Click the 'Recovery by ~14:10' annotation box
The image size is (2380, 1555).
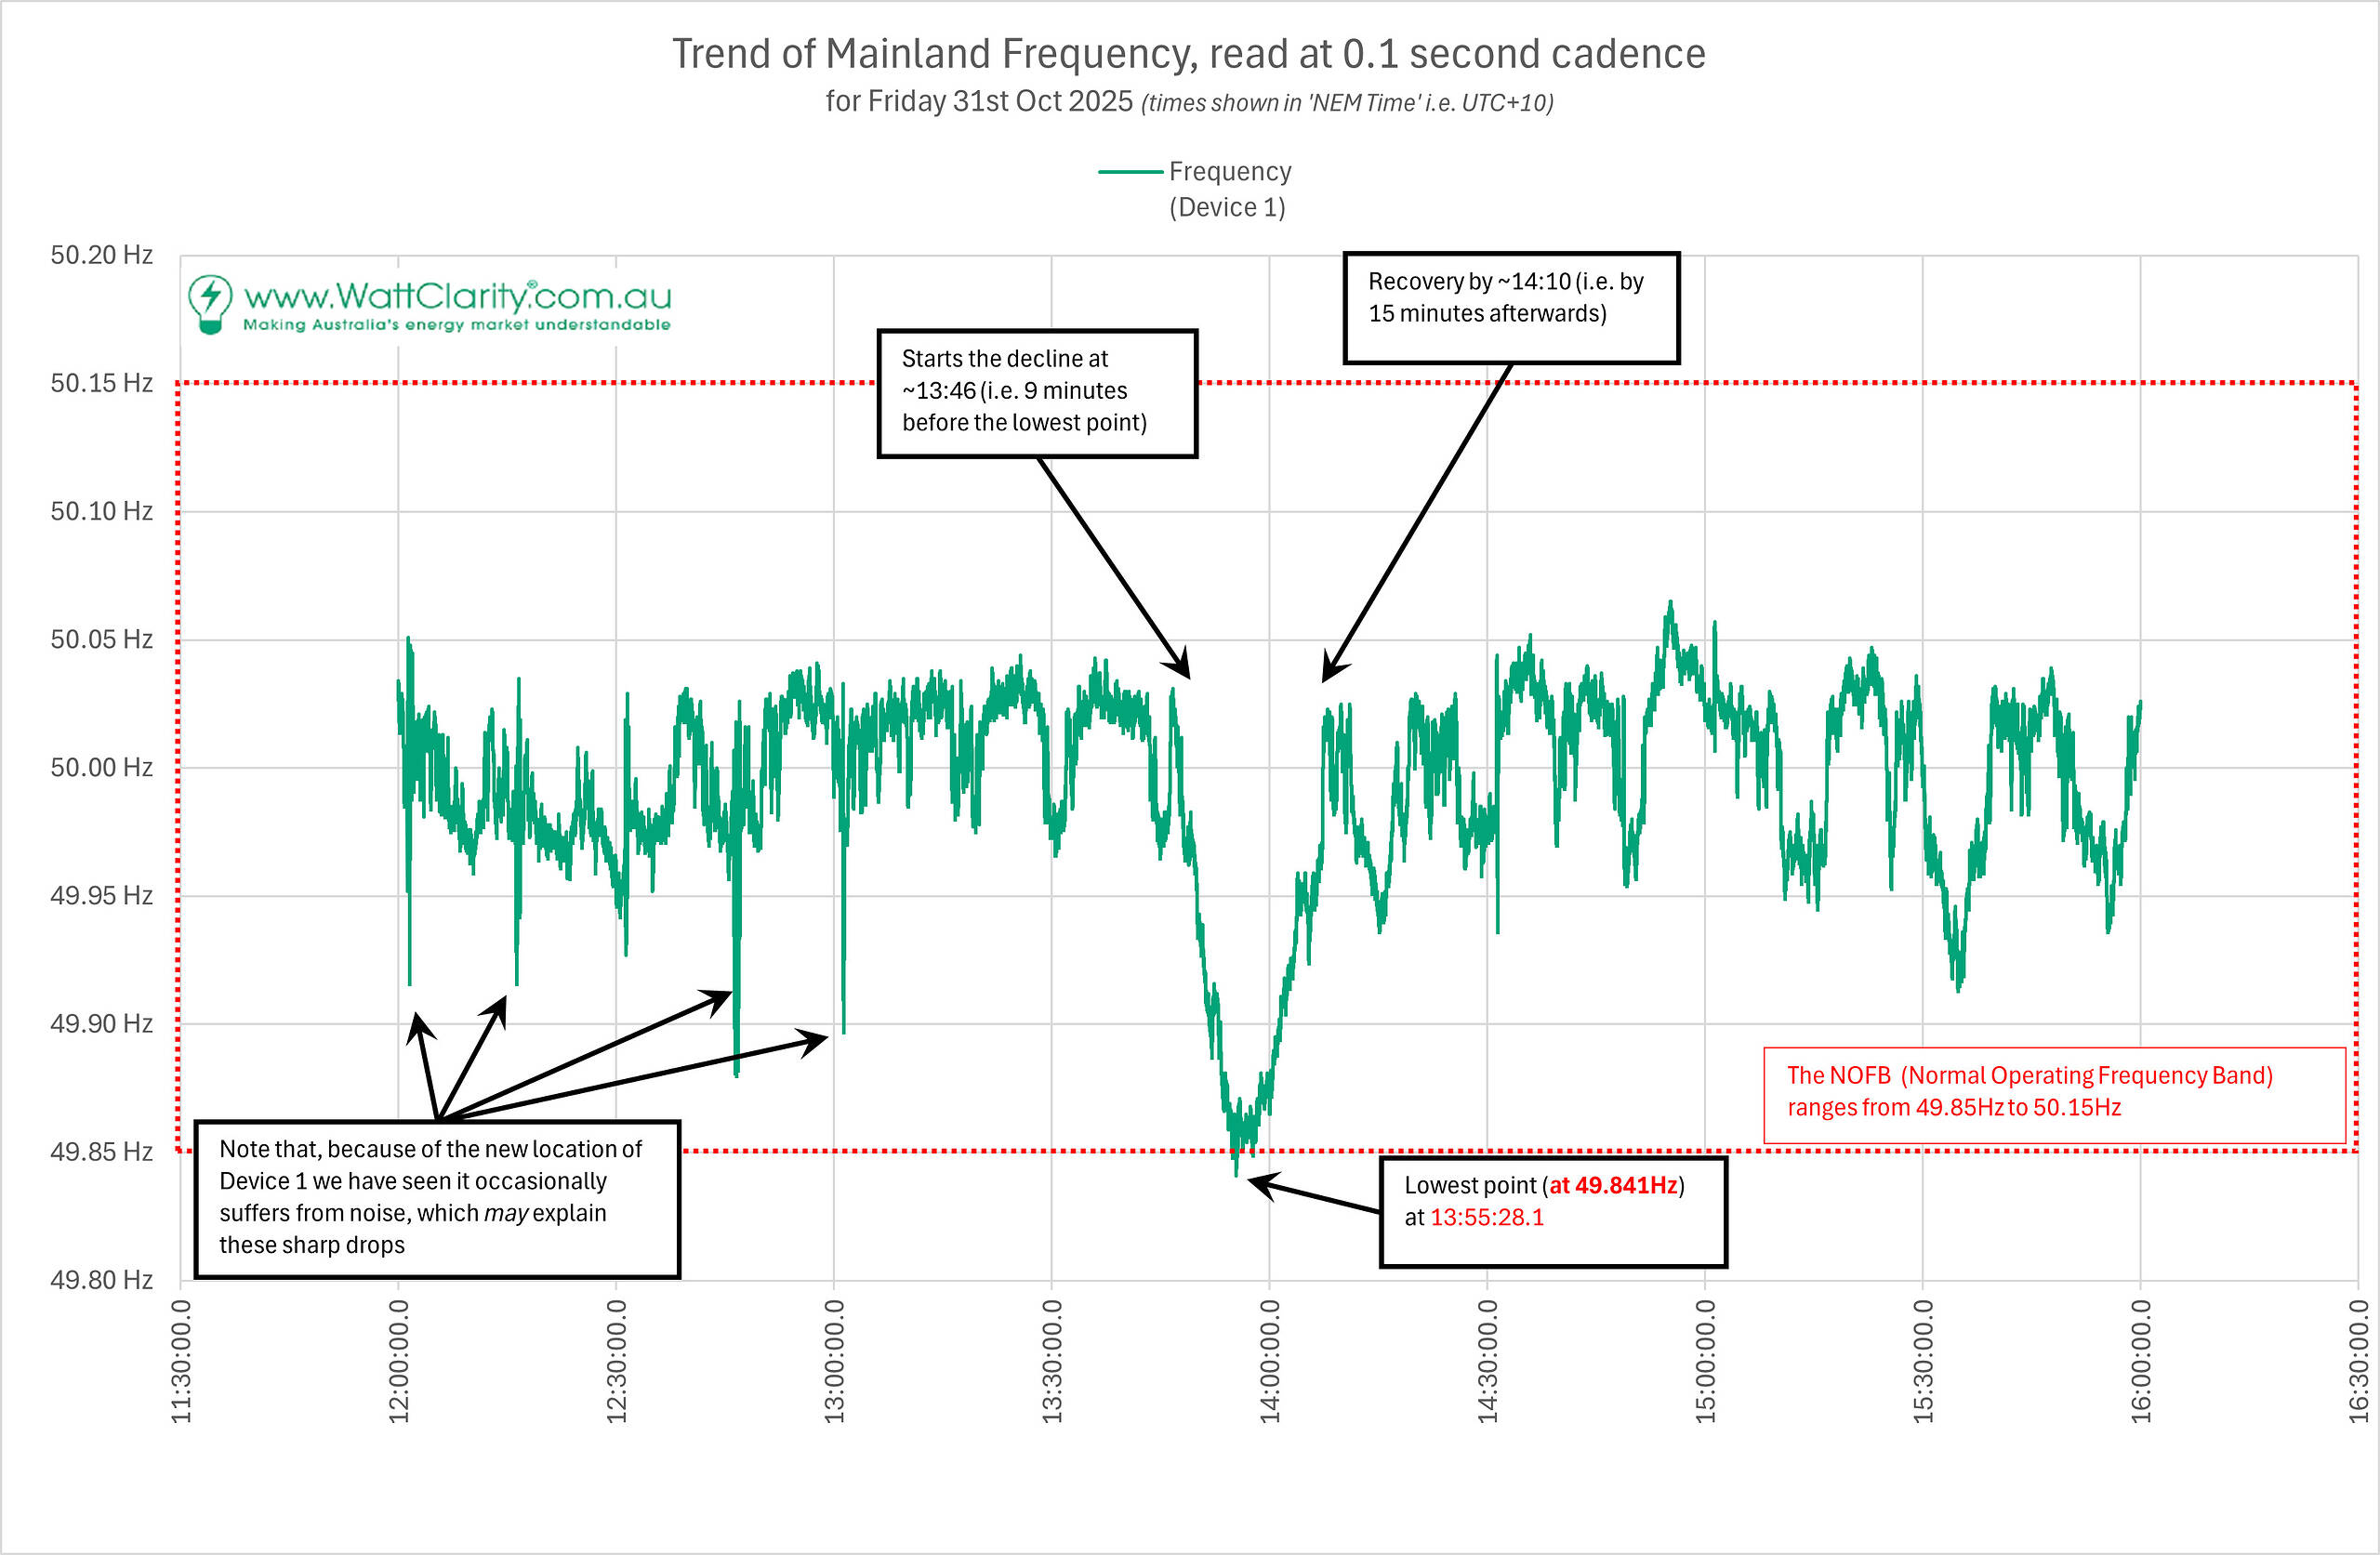[1510, 307]
